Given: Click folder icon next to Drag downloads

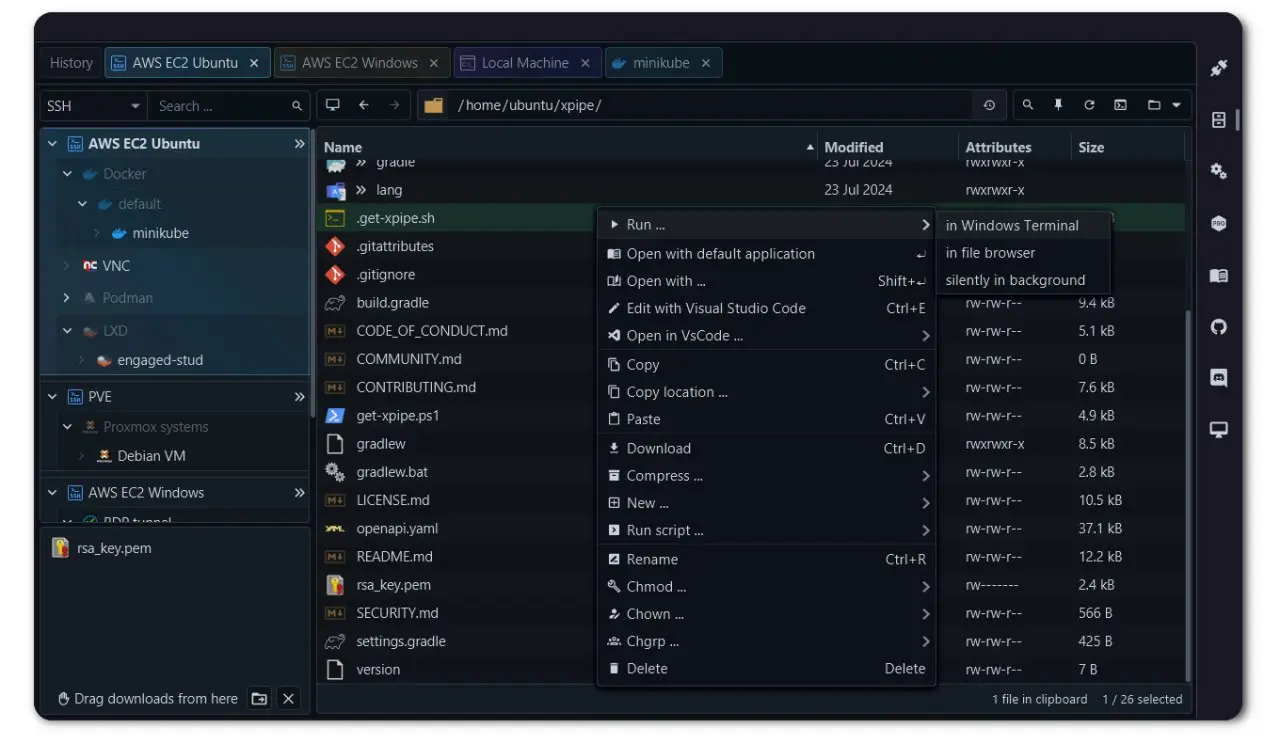Looking at the screenshot, I should coord(259,699).
